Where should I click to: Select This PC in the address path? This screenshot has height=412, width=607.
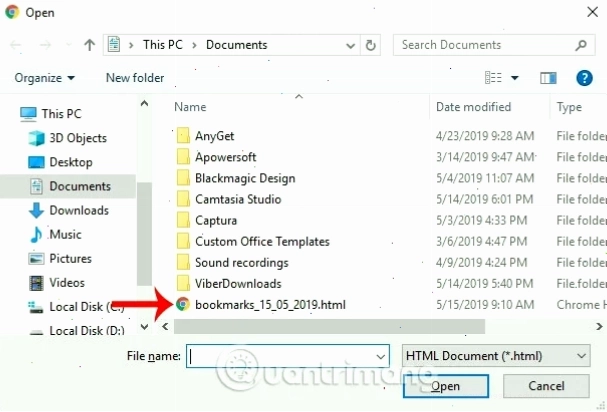pyautogui.click(x=163, y=45)
